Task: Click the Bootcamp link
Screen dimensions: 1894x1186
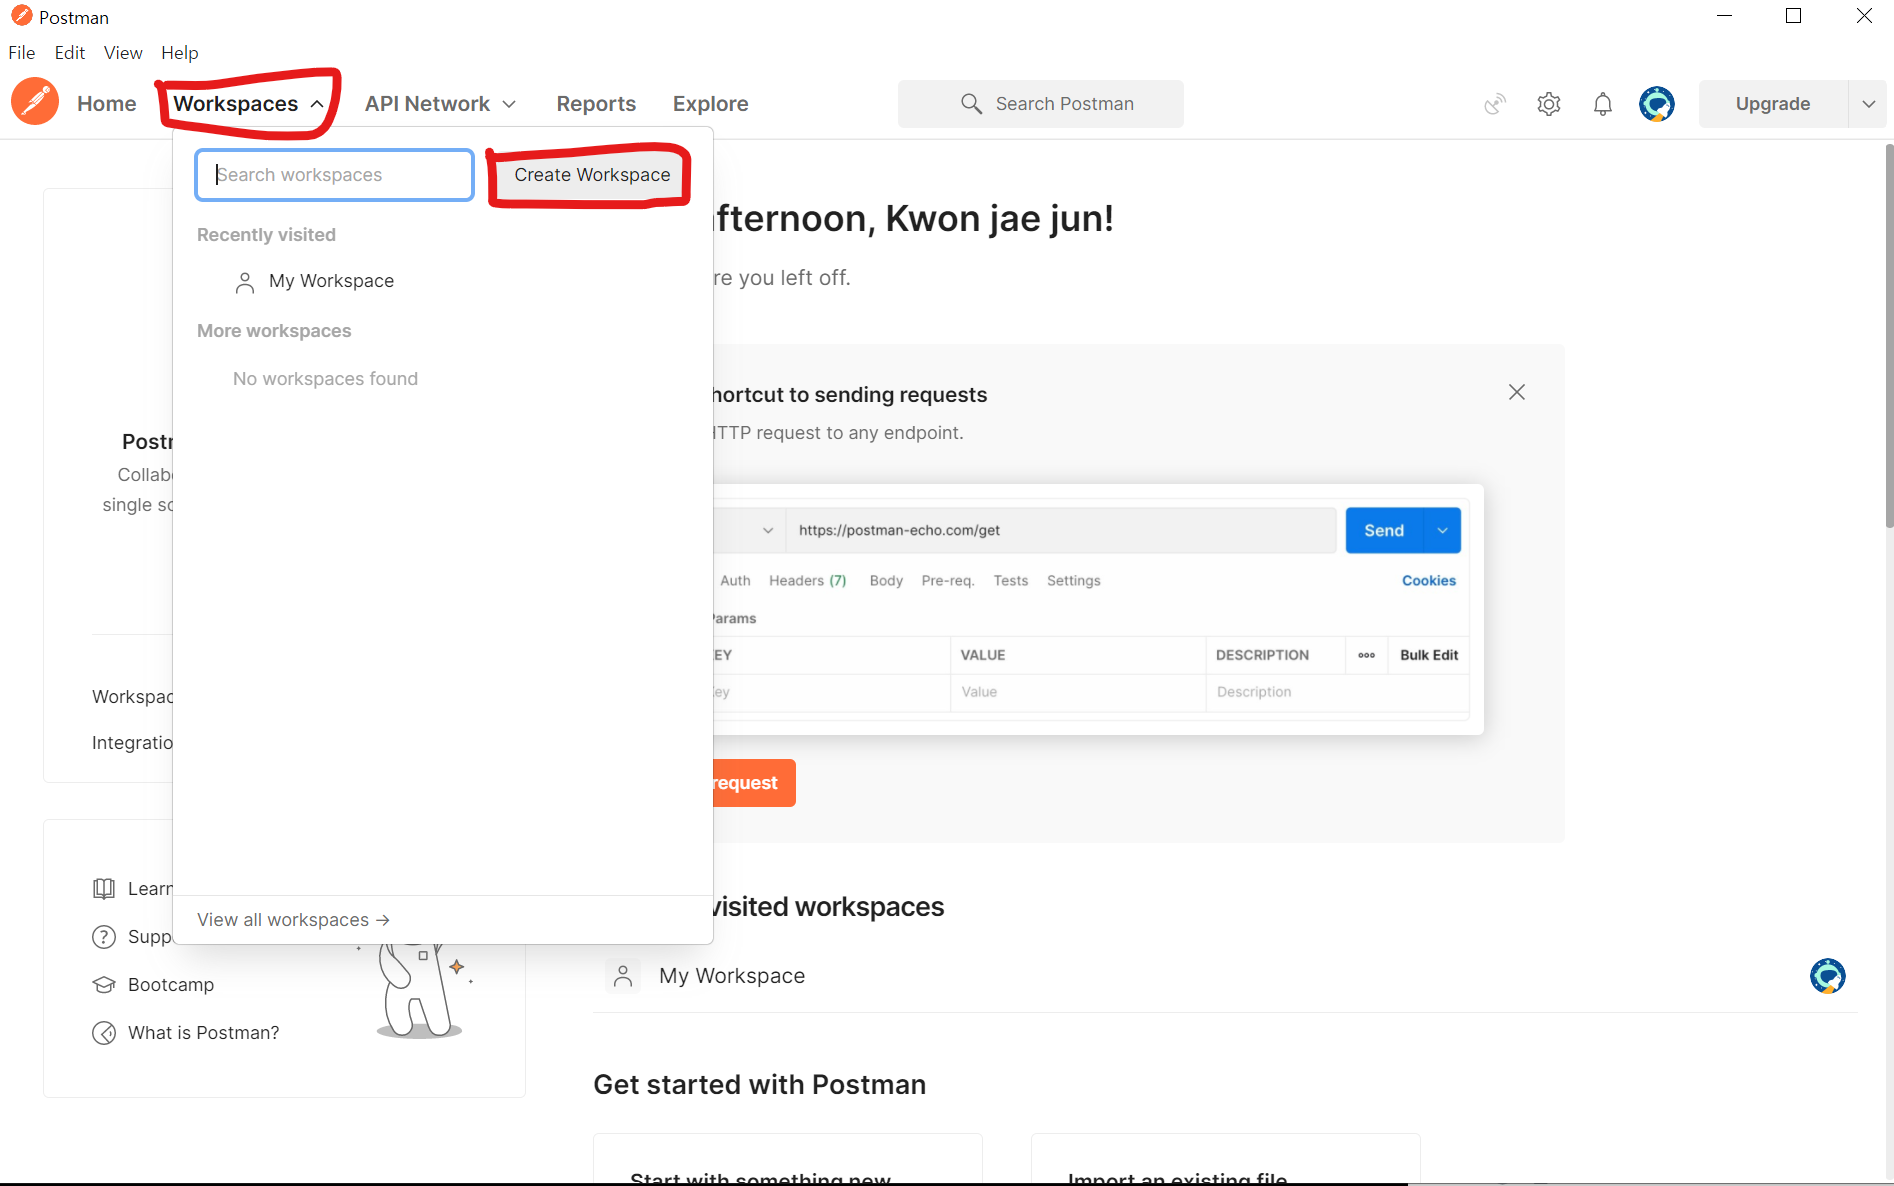Action: coord(171,985)
